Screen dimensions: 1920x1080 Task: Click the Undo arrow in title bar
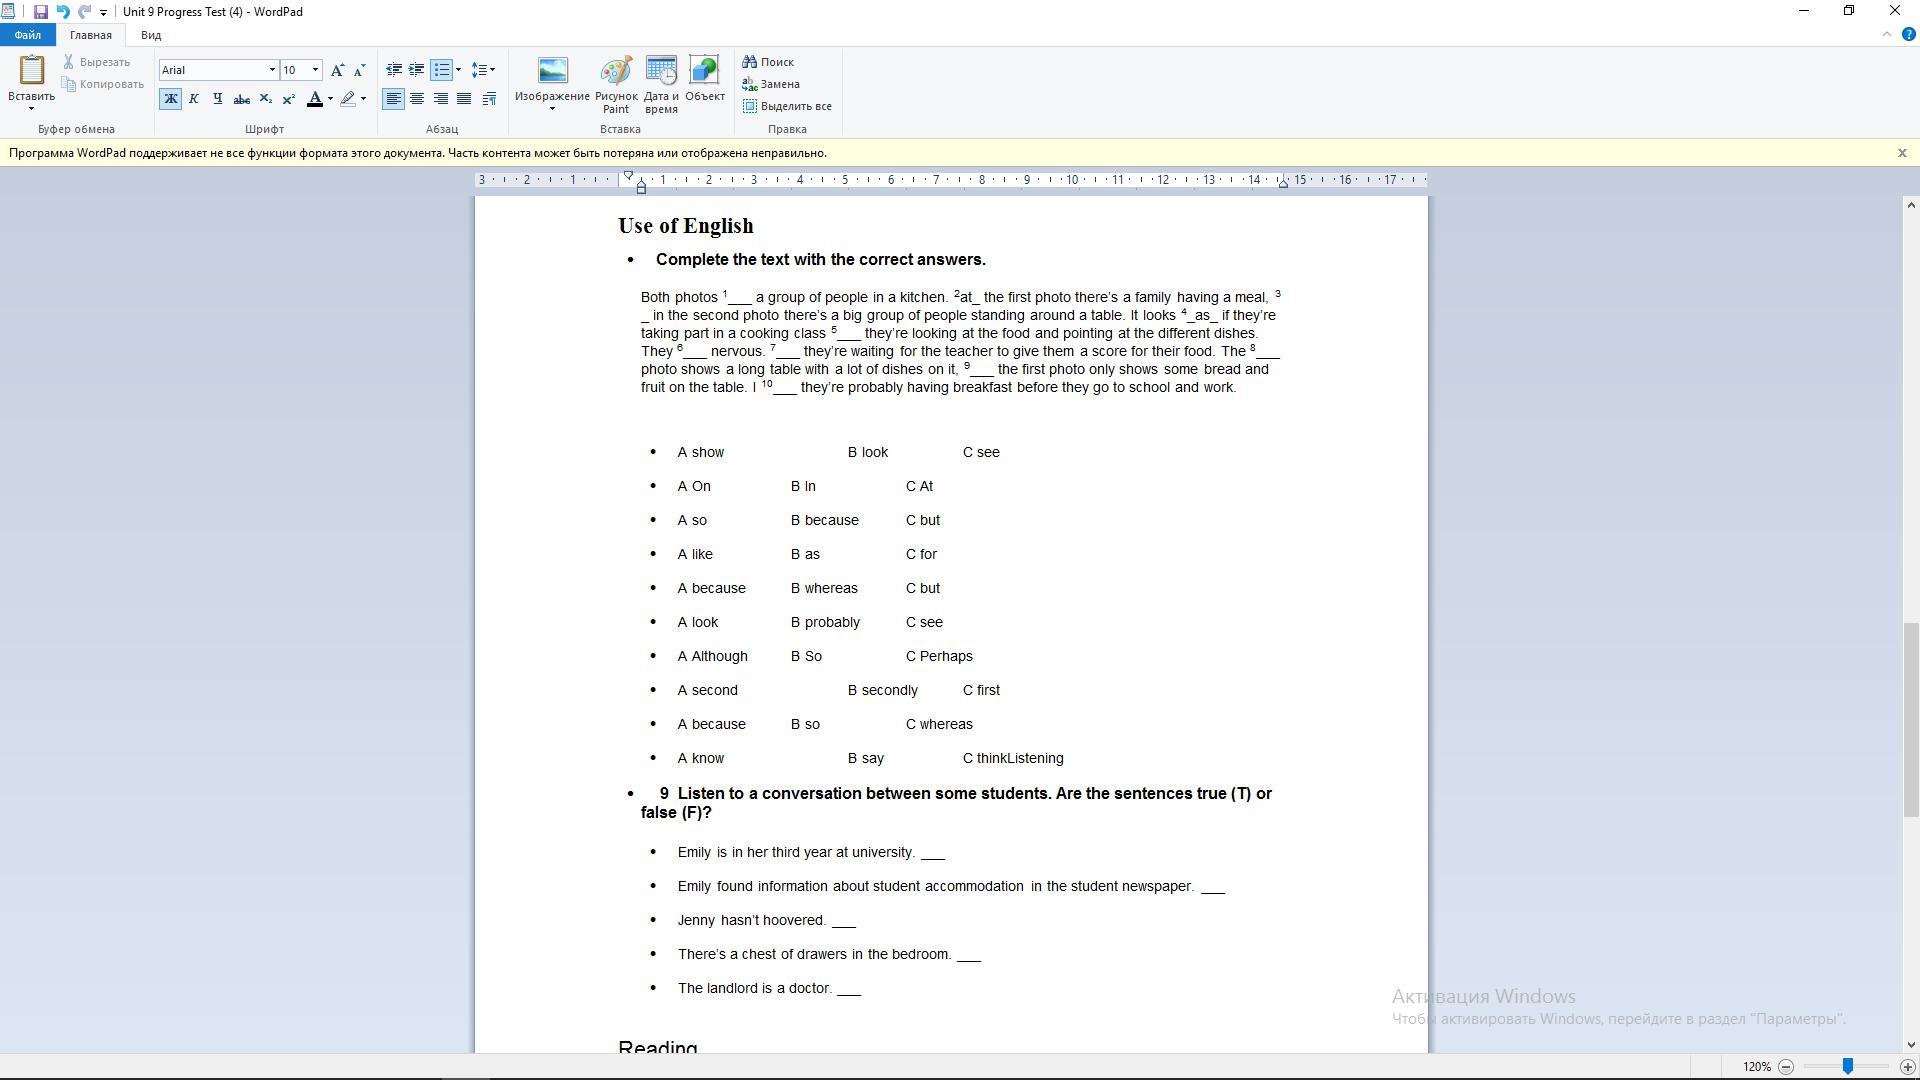coord(63,12)
